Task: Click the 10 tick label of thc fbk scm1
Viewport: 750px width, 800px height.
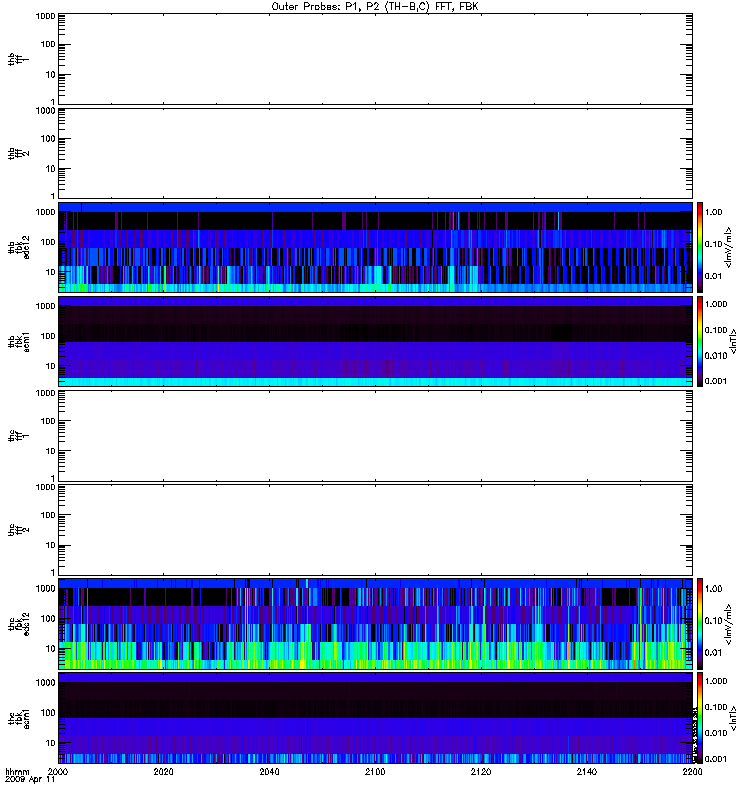Action: (51, 743)
